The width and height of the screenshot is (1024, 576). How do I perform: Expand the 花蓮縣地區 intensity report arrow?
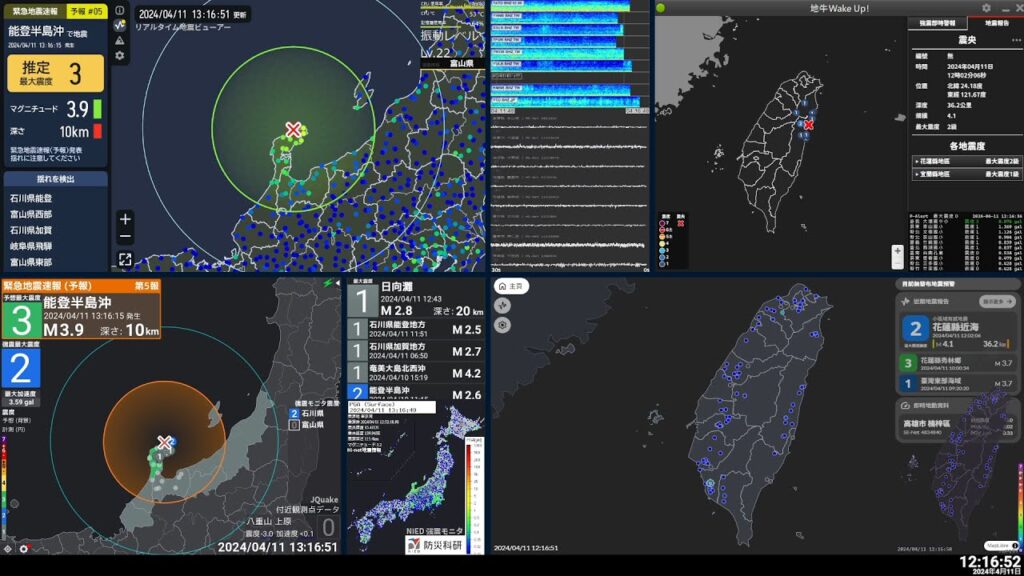(917, 160)
